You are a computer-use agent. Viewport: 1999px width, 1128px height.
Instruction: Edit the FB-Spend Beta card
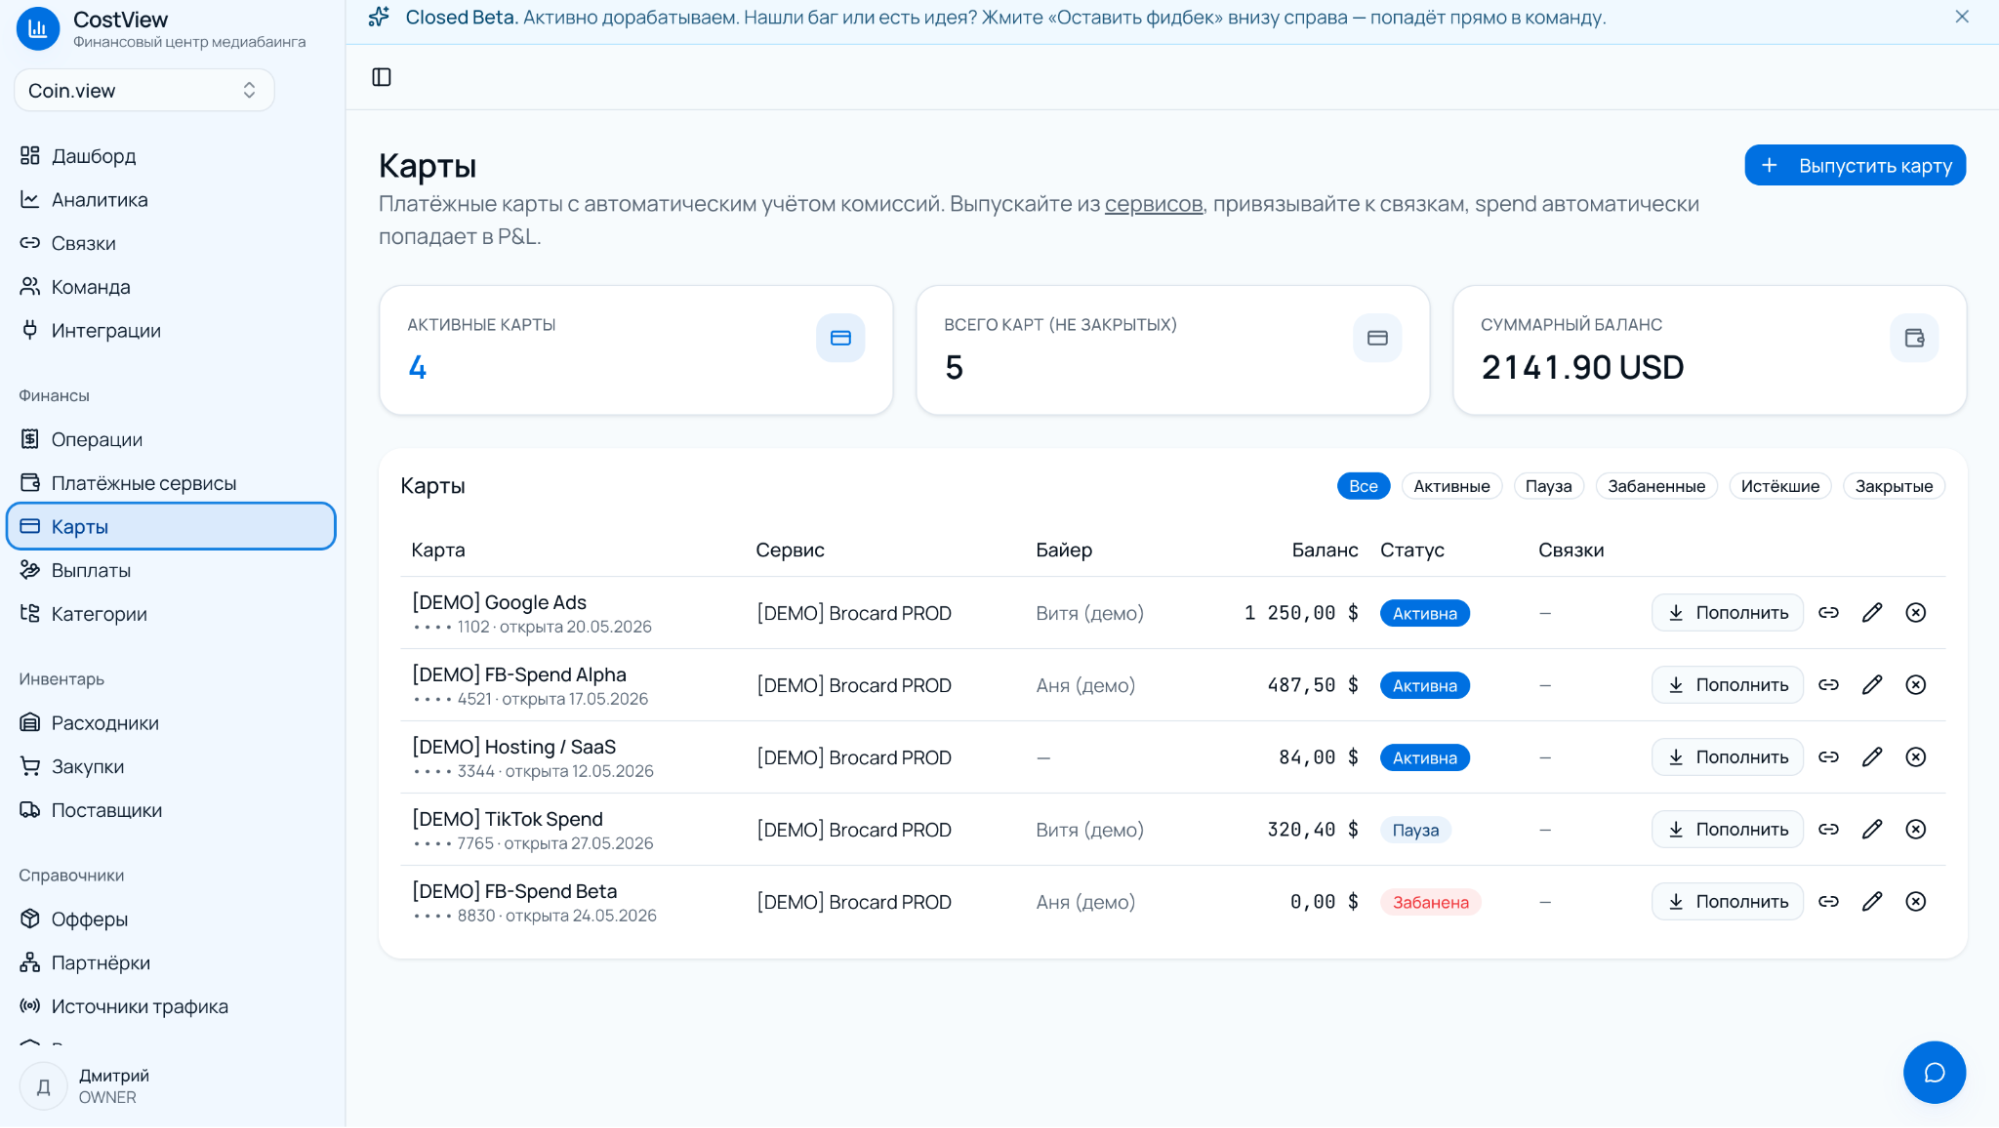pos(1872,901)
